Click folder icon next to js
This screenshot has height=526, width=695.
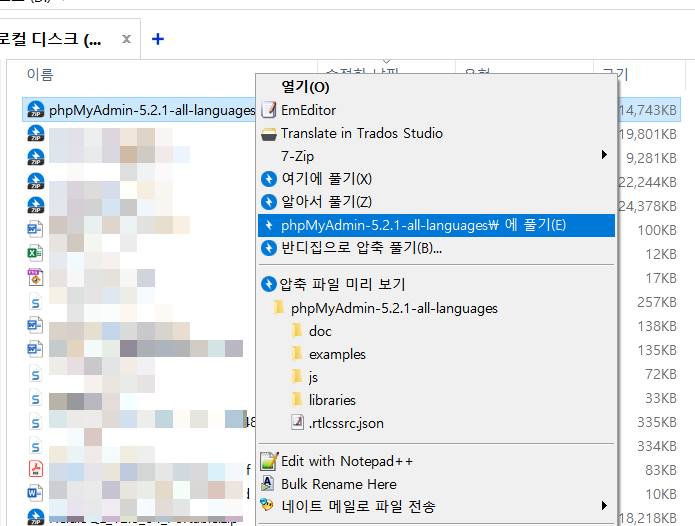(297, 377)
